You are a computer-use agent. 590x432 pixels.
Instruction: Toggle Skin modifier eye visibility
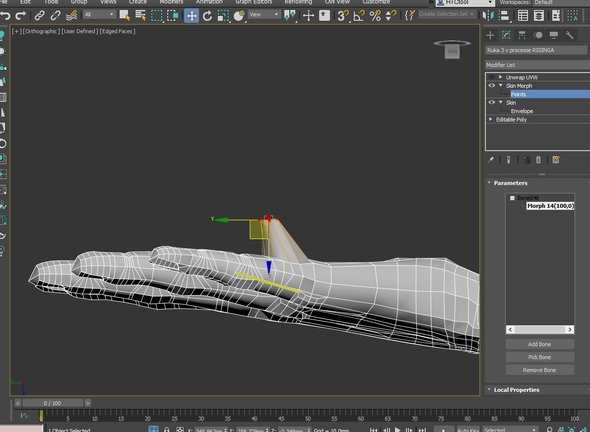[491, 102]
